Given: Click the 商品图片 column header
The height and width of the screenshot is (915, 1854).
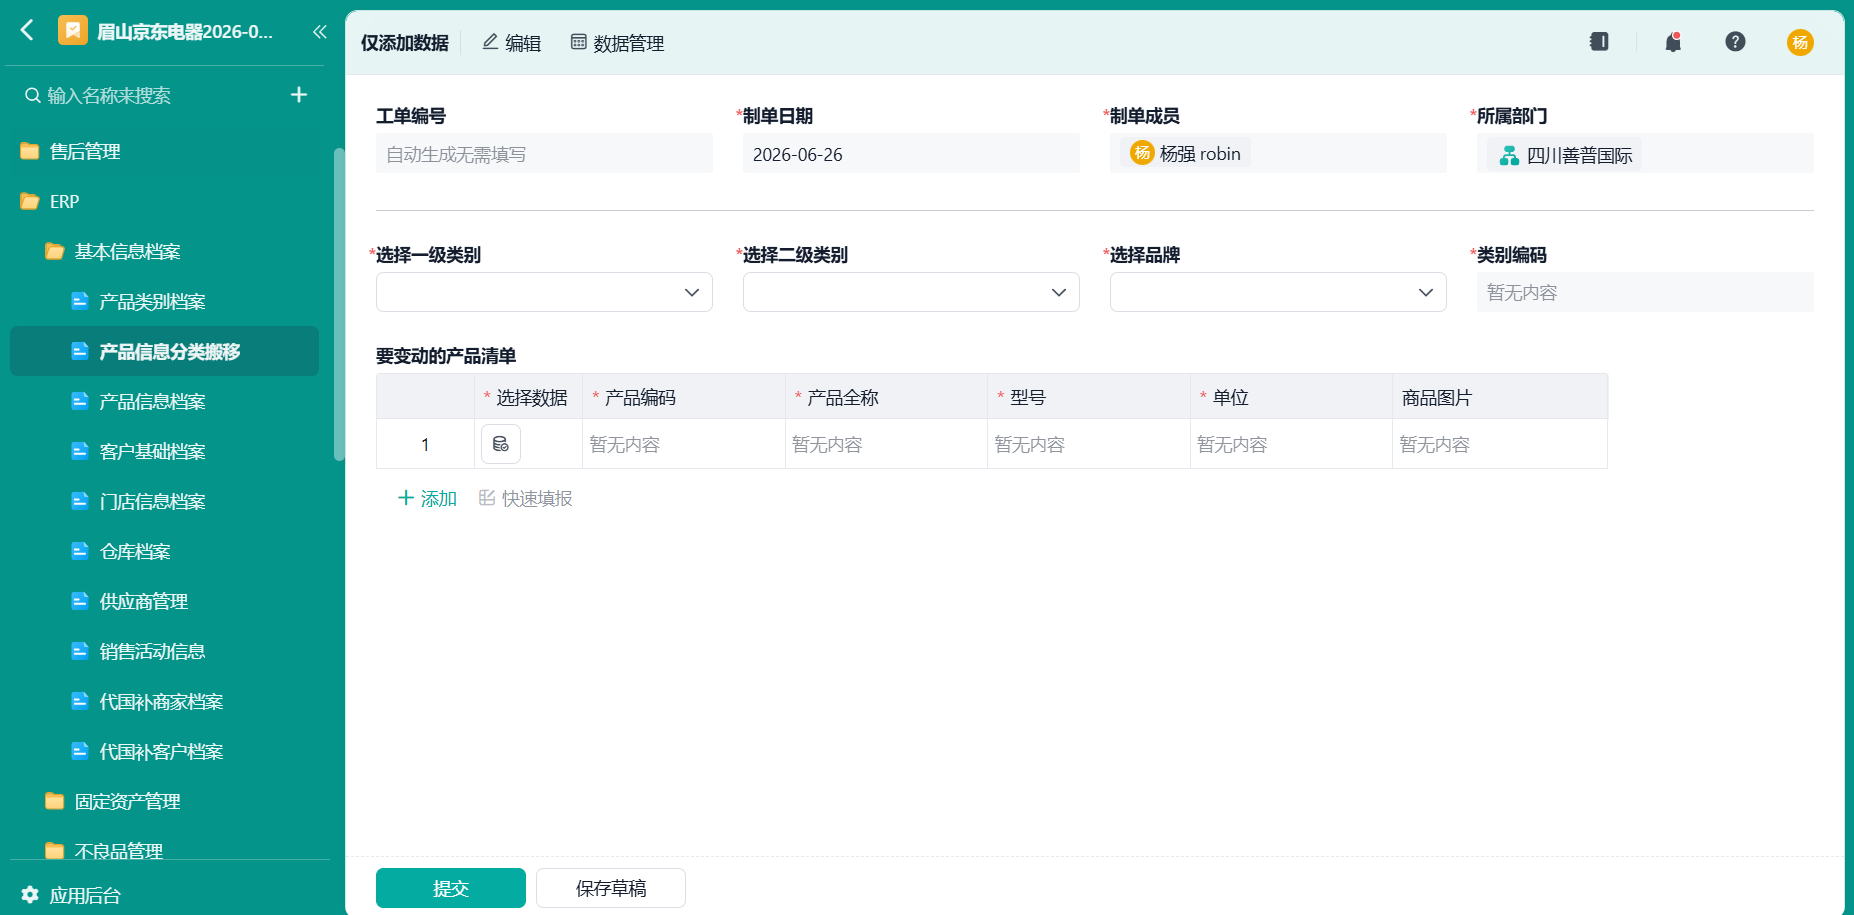Looking at the screenshot, I should tap(1500, 397).
